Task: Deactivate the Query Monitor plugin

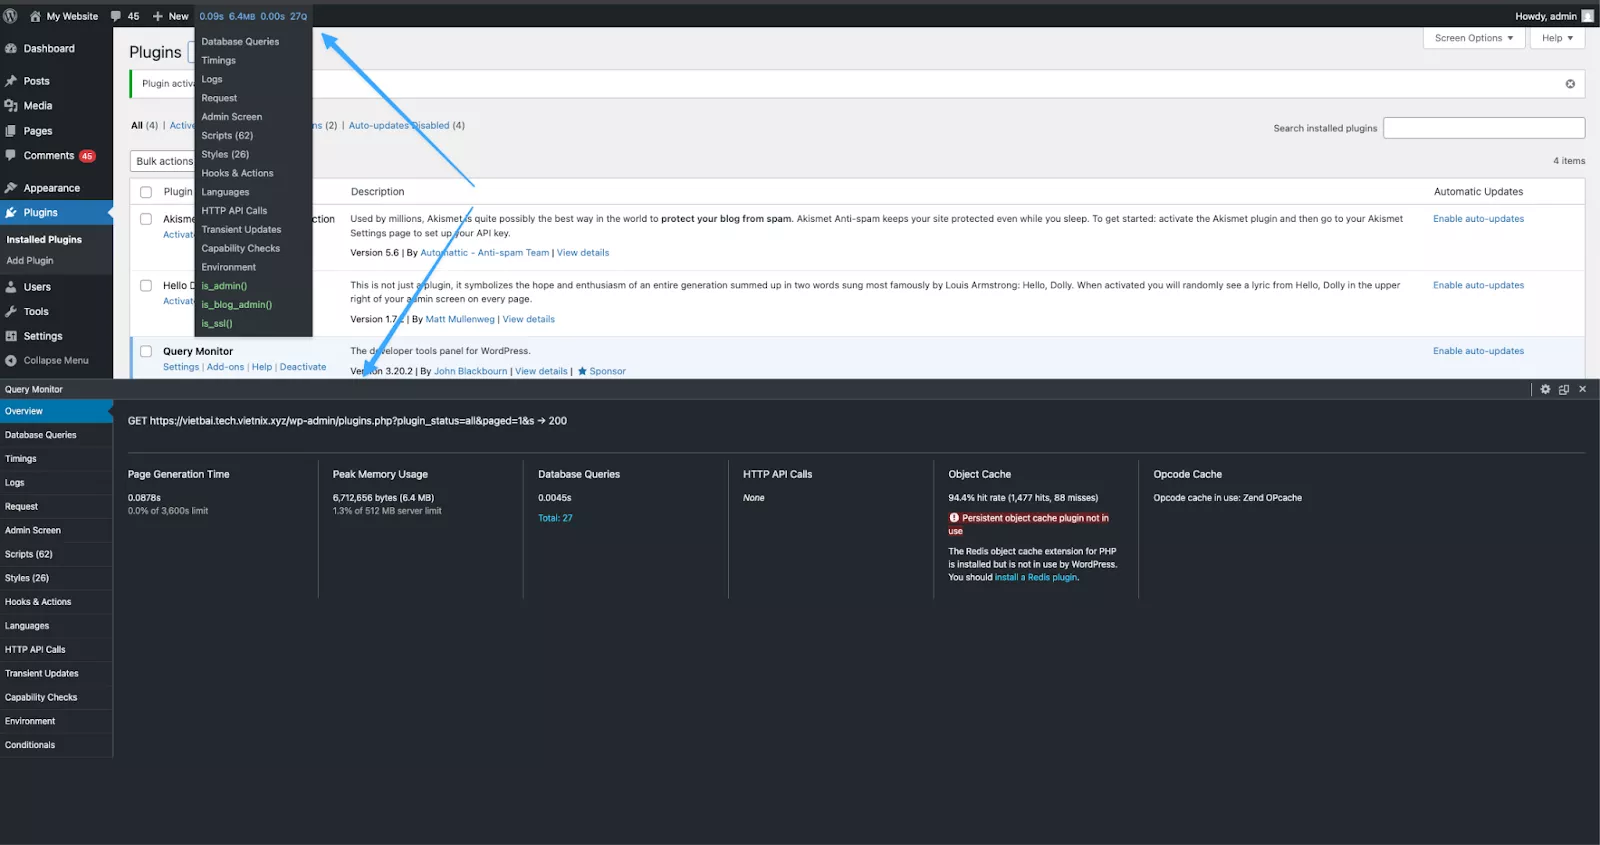Action: point(302,367)
